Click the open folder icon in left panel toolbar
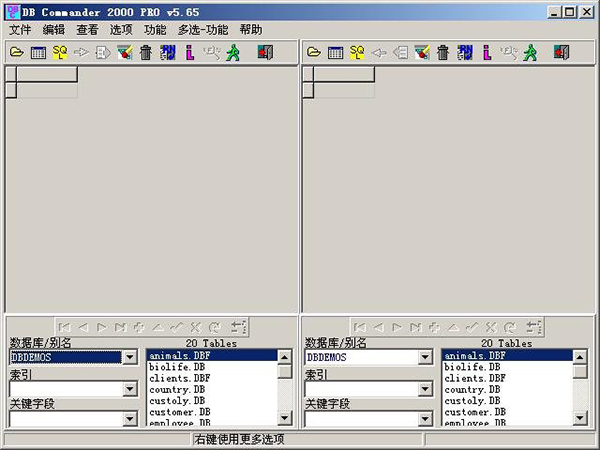 (x=17, y=52)
